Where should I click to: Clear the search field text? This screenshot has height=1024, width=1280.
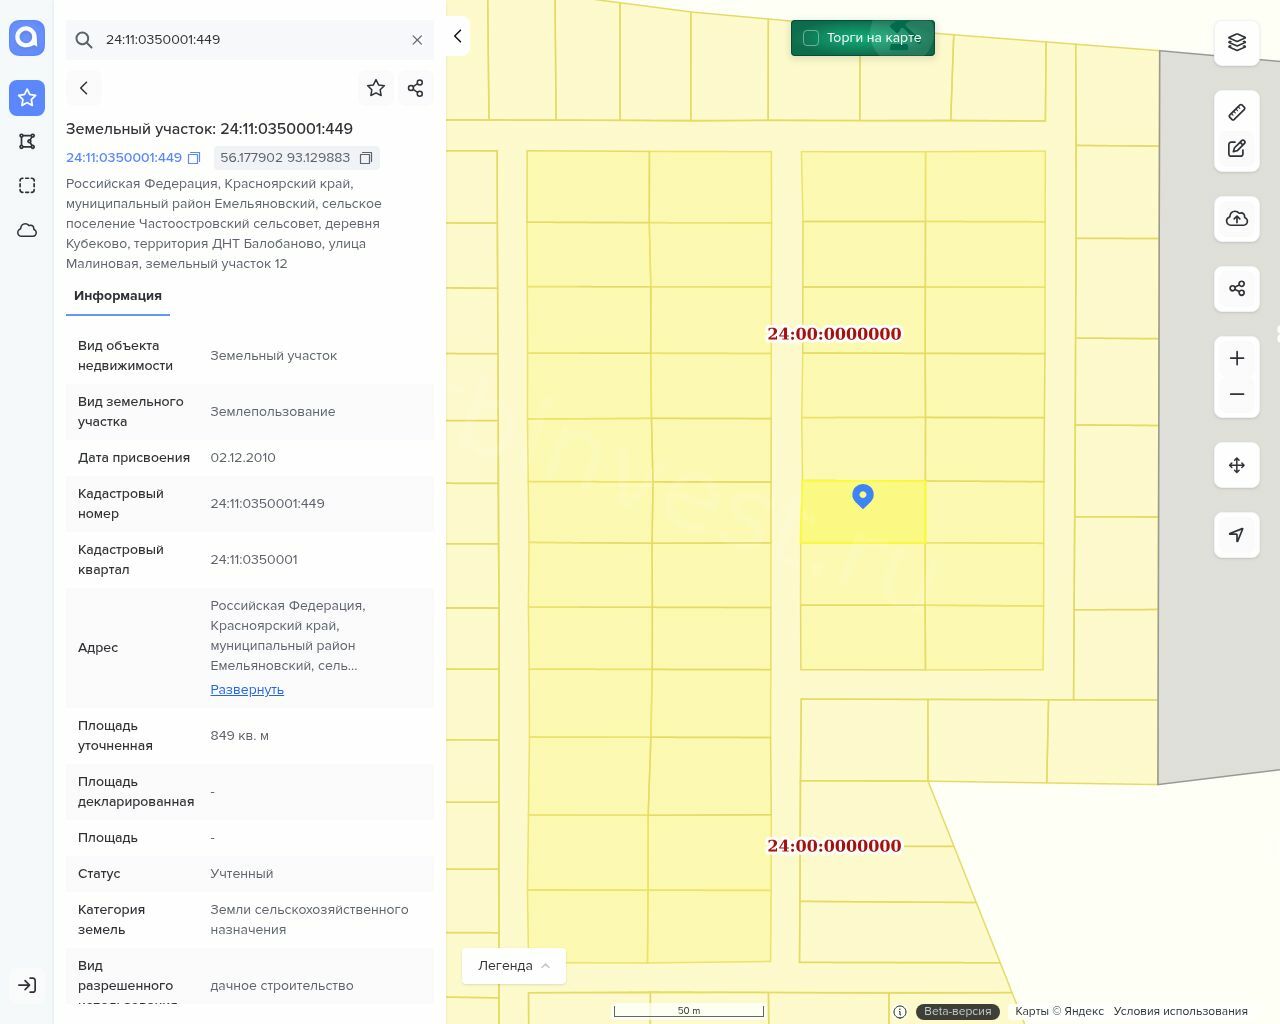click(x=417, y=40)
